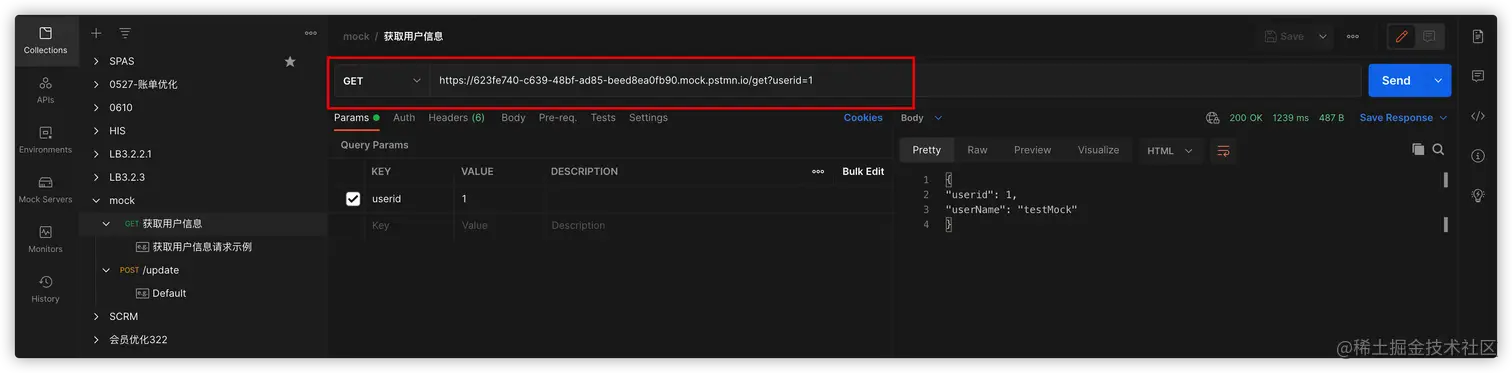This screenshot has width=1512, height=373.
Task: Open the Environments sidebar section
Action: [45, 139]
